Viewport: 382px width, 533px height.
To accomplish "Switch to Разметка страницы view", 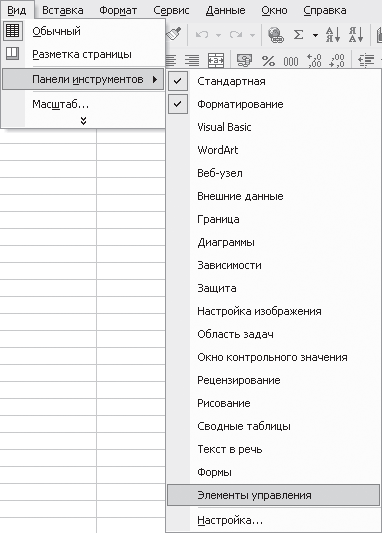I will pos(83,54).
